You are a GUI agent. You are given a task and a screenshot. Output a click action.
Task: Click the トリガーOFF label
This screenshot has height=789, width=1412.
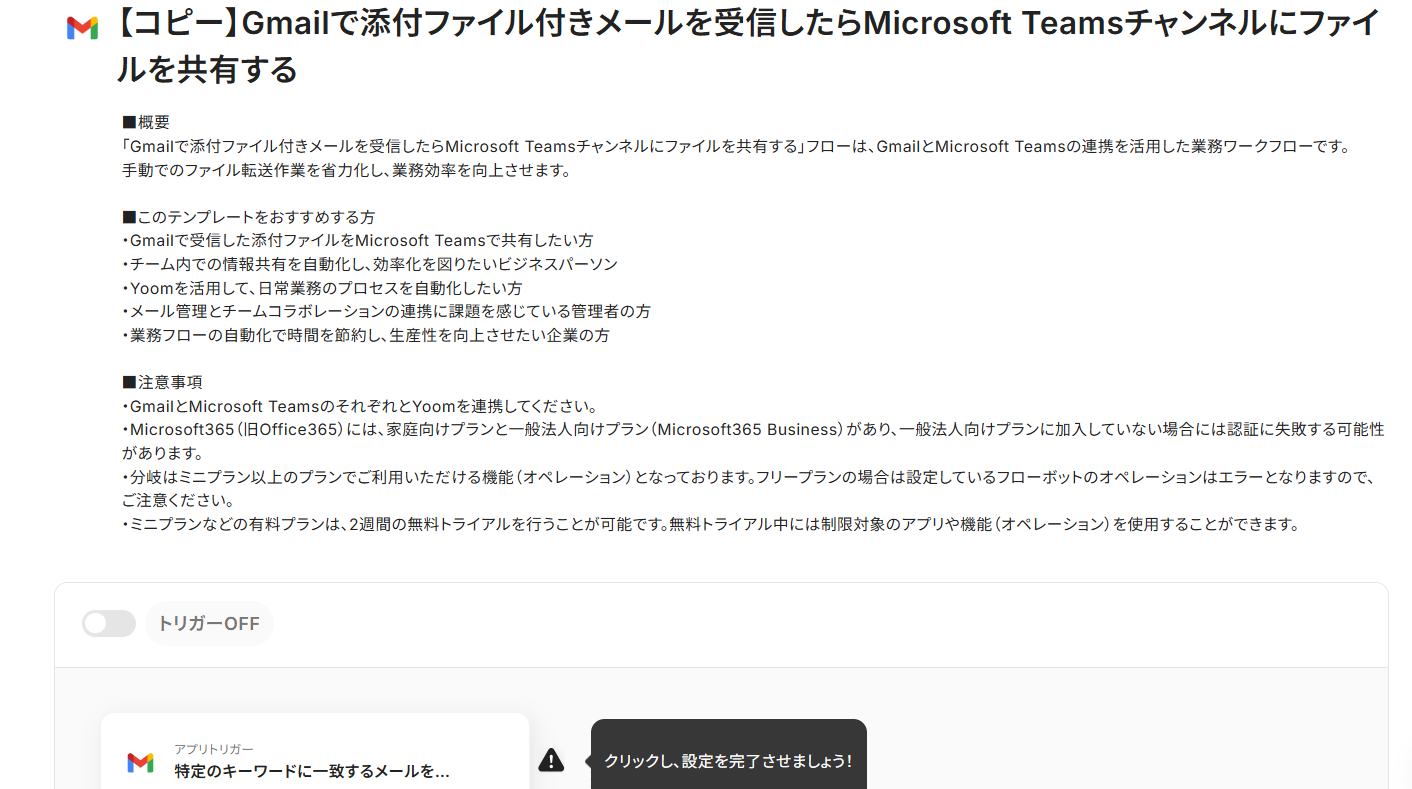pos(209,624)
